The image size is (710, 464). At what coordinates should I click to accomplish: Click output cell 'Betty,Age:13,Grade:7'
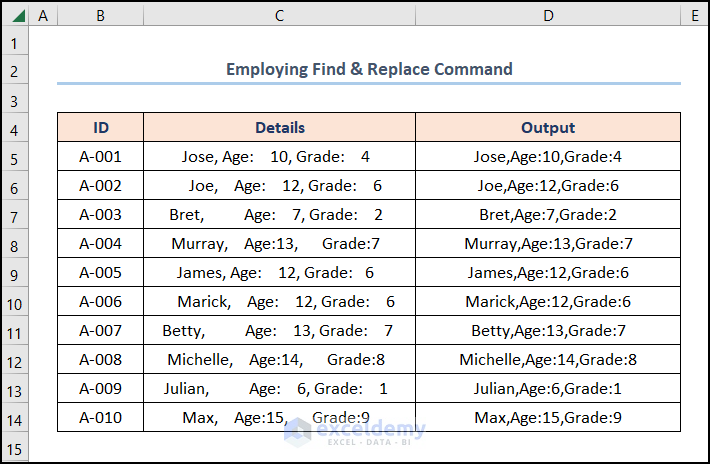pos(548,331)
